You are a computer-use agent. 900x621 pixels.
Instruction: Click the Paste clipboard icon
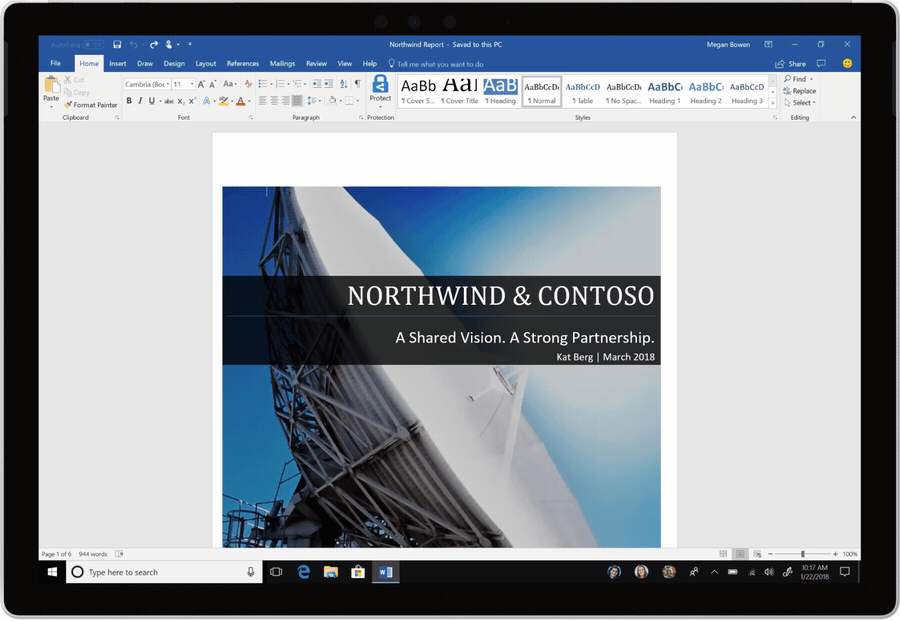coord(51,85)
